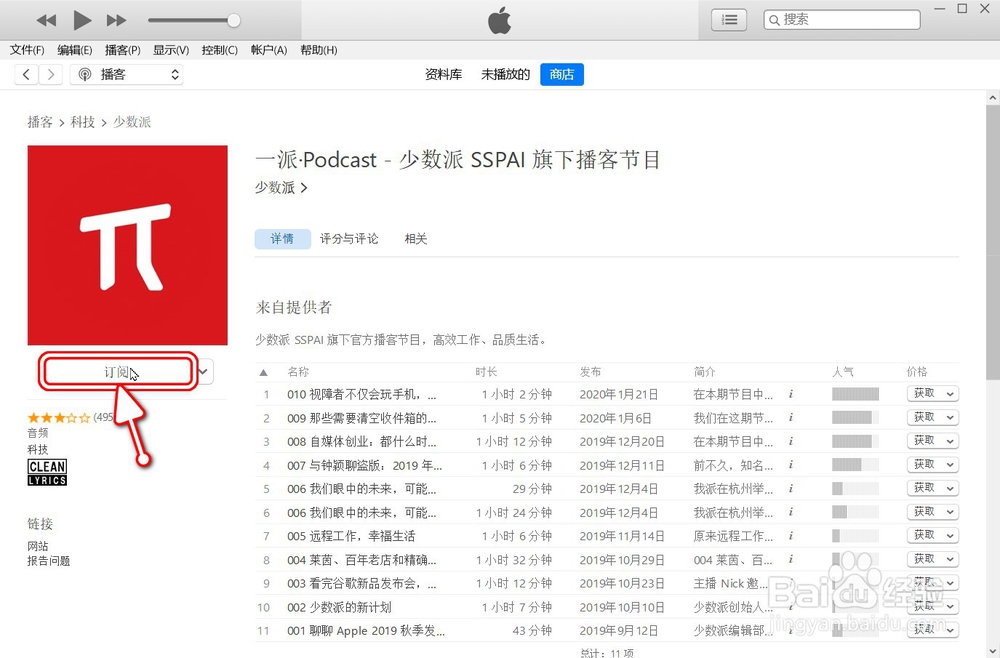Expand 获取 dropdown arrow for episode 004

[950, 559]
